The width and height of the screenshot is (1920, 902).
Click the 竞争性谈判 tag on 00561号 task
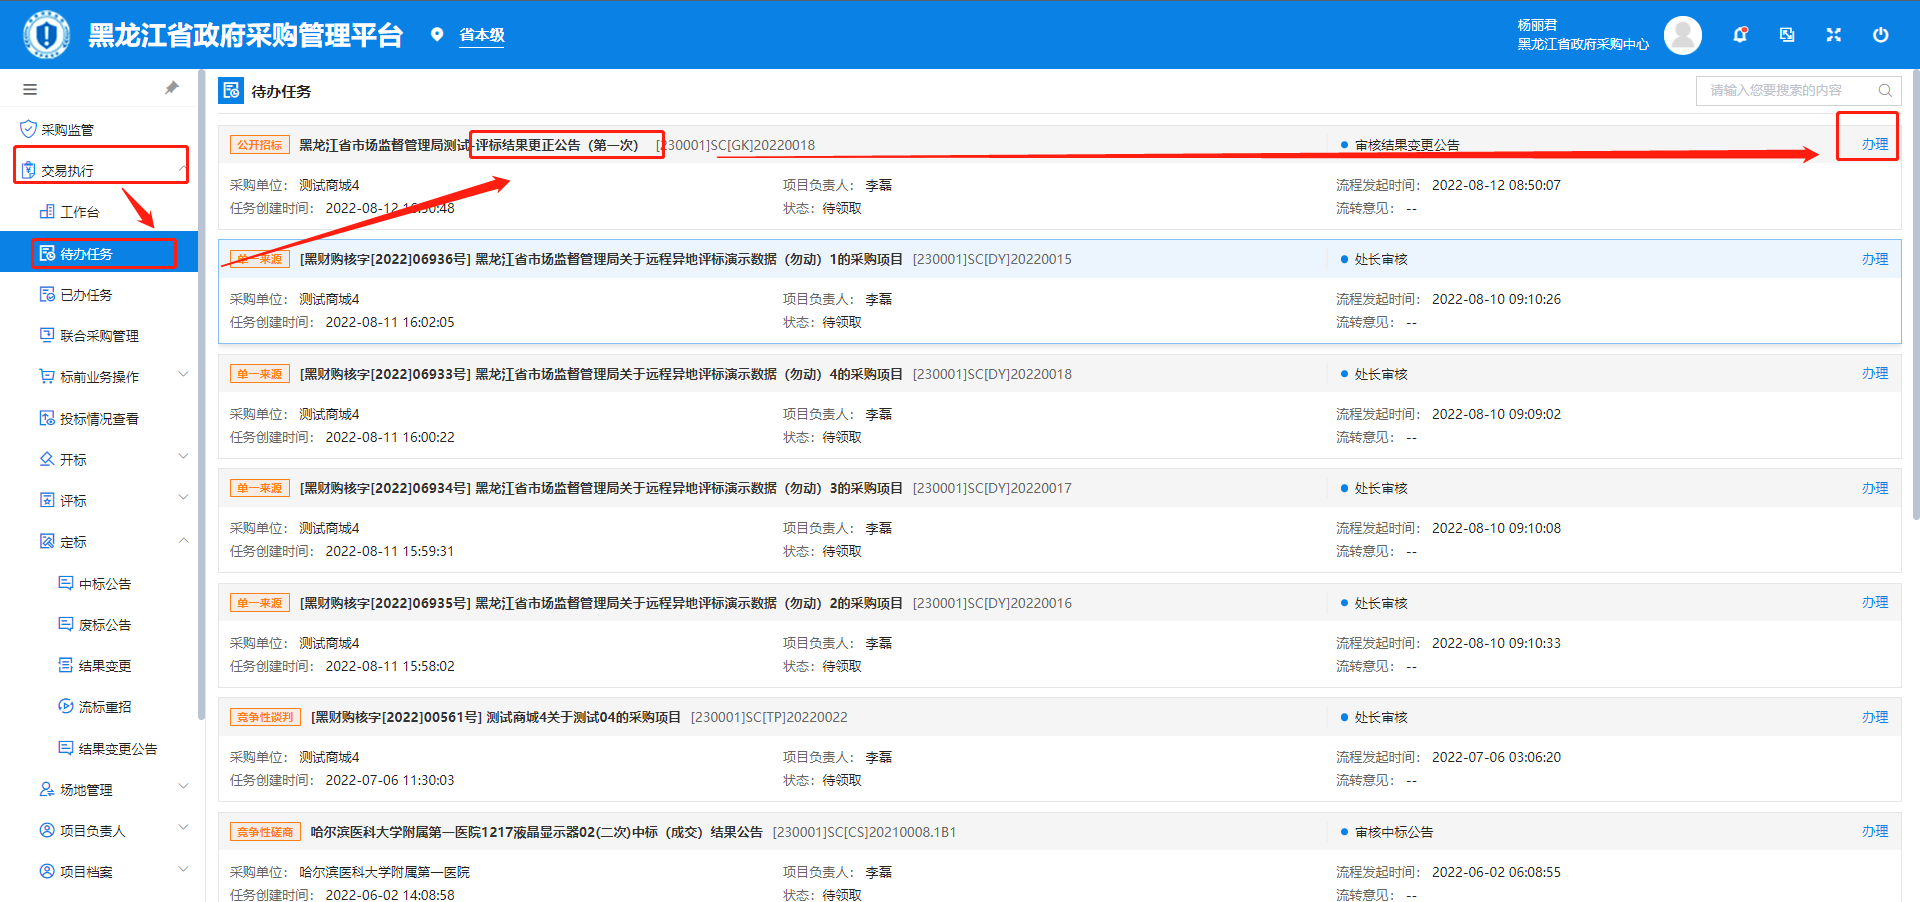265,717
